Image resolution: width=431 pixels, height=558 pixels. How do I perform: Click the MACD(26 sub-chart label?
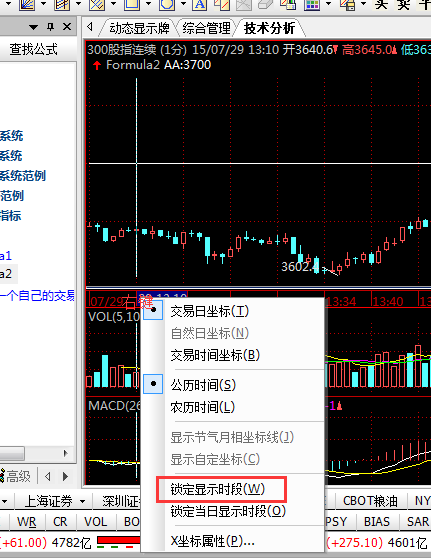(x=115, y=406)
